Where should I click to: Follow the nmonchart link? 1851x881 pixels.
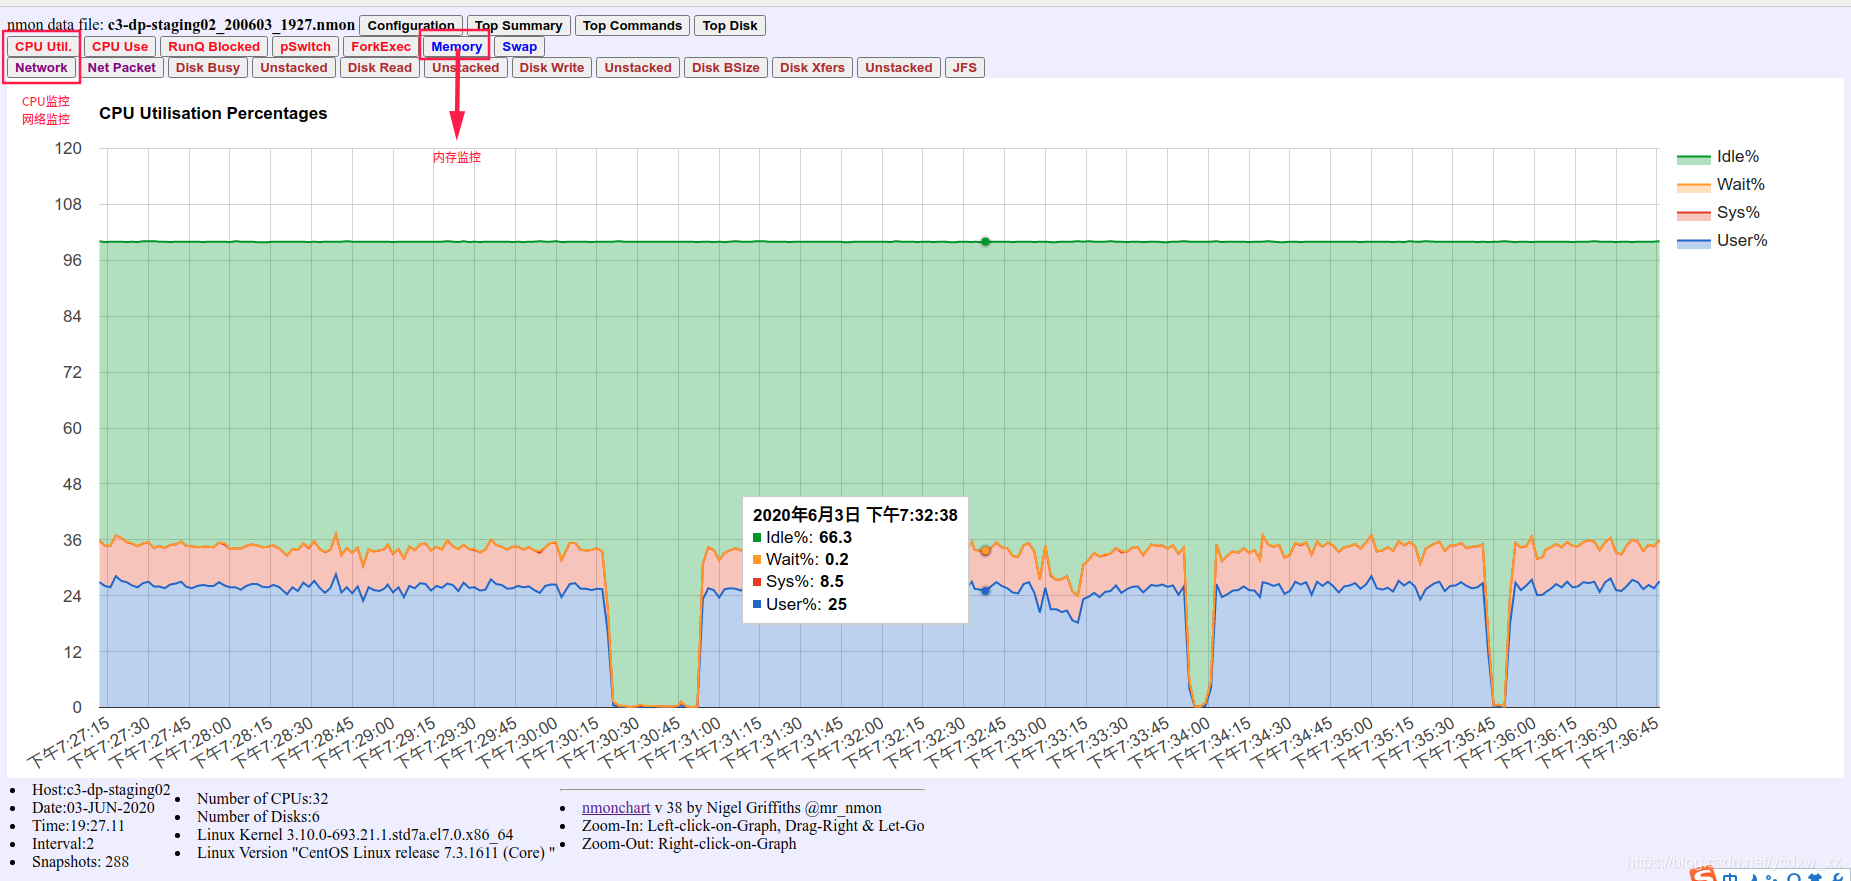616,808
